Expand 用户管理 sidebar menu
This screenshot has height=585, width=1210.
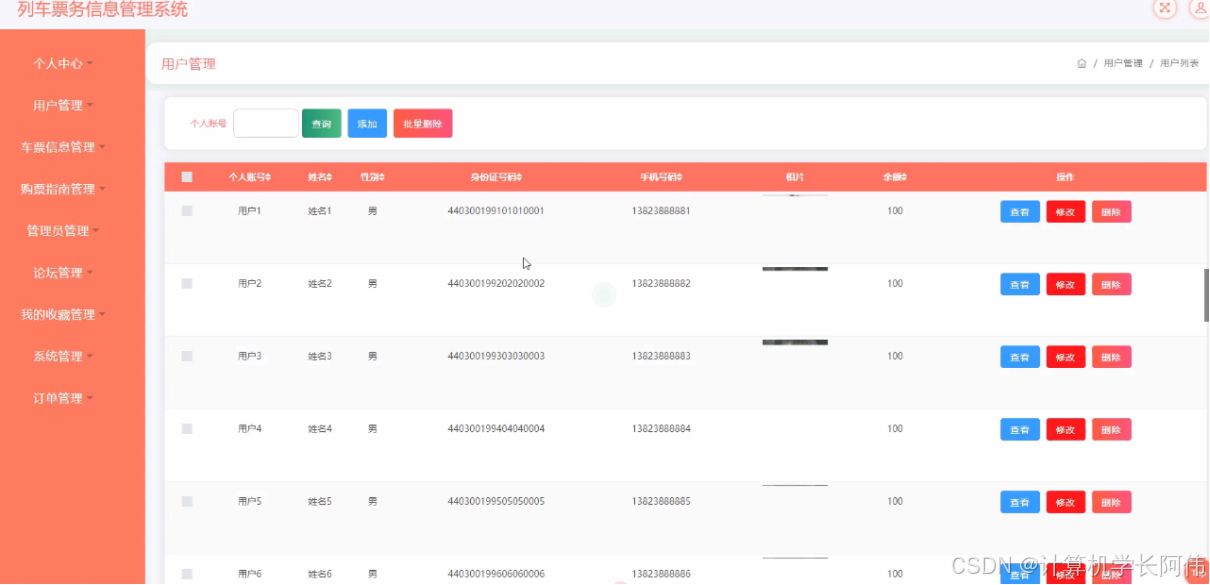63,105
